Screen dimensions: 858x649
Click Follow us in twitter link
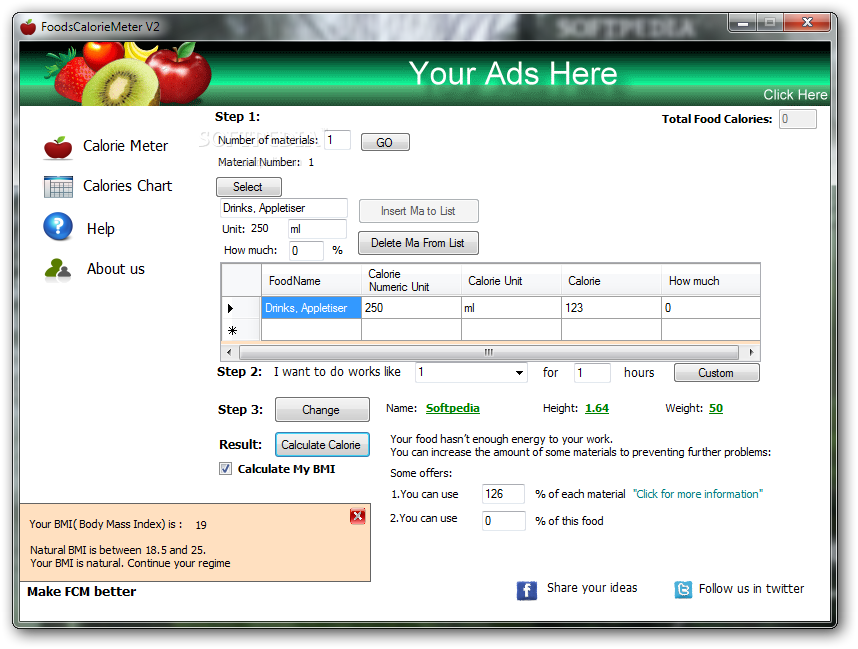751,589
